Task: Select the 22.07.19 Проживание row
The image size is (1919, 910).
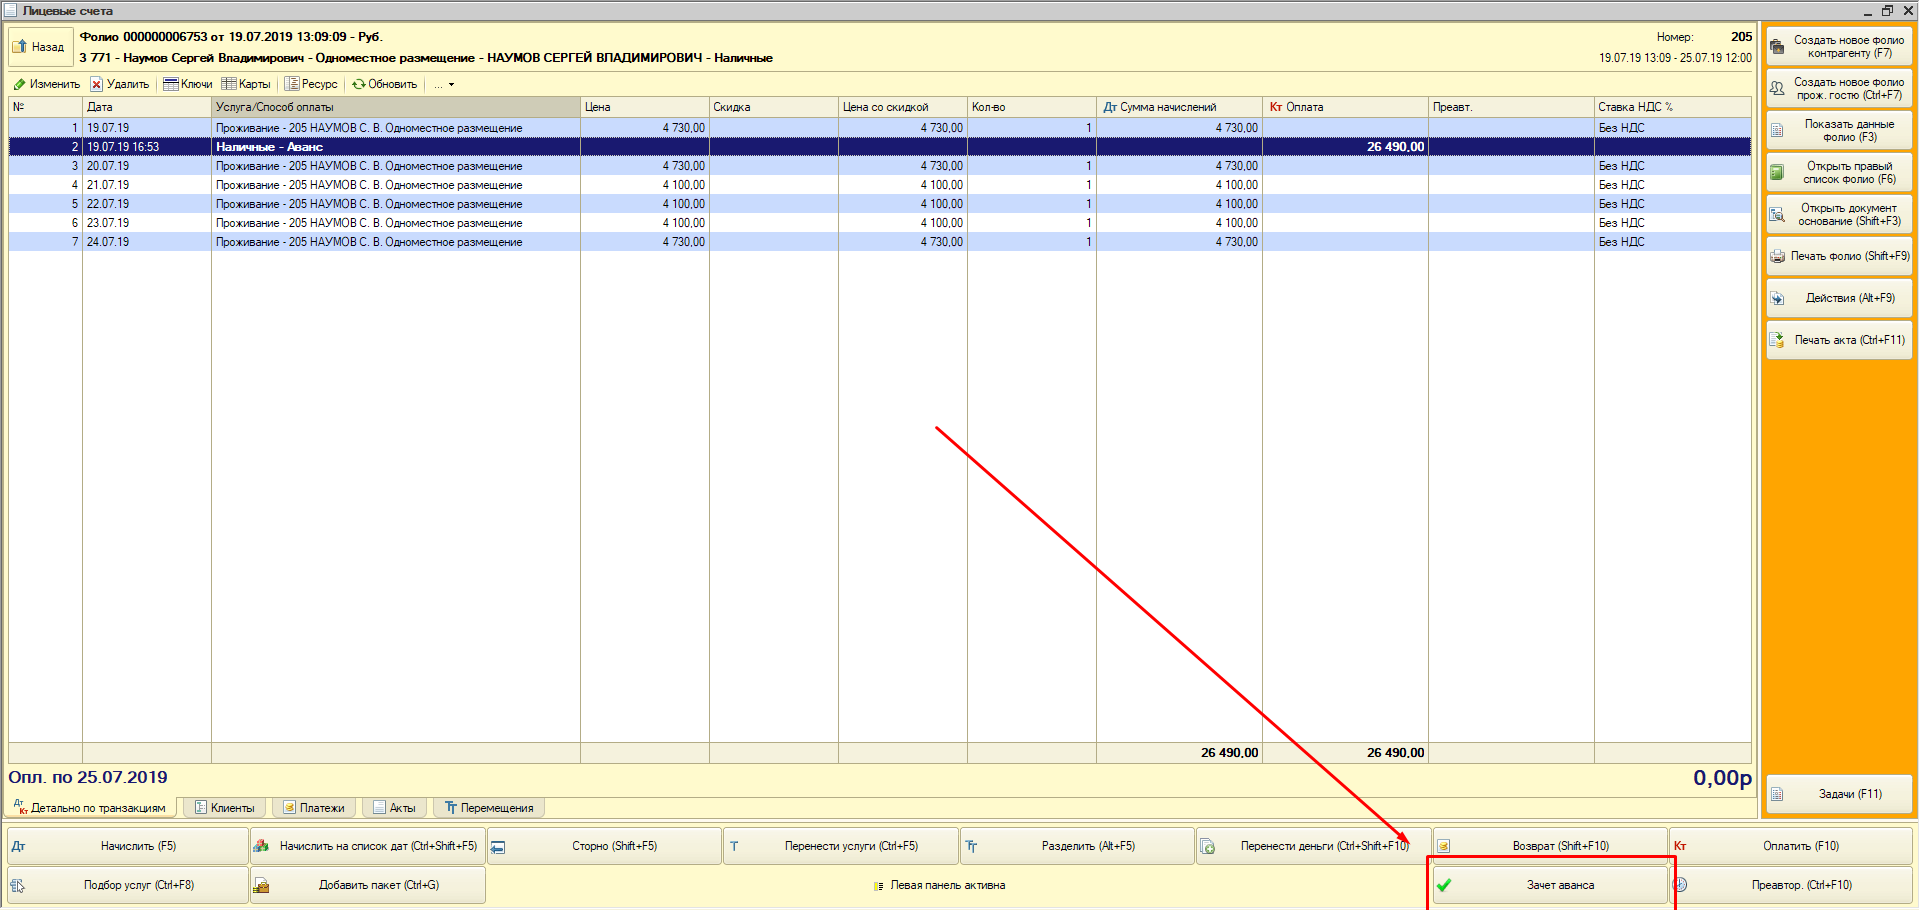Action: pos(880,204)
